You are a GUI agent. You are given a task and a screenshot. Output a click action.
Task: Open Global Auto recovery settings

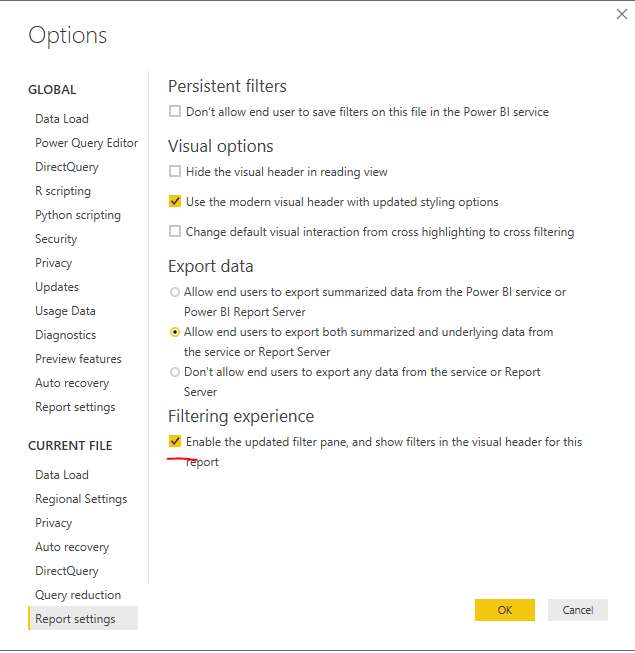(x=72, y=383)
